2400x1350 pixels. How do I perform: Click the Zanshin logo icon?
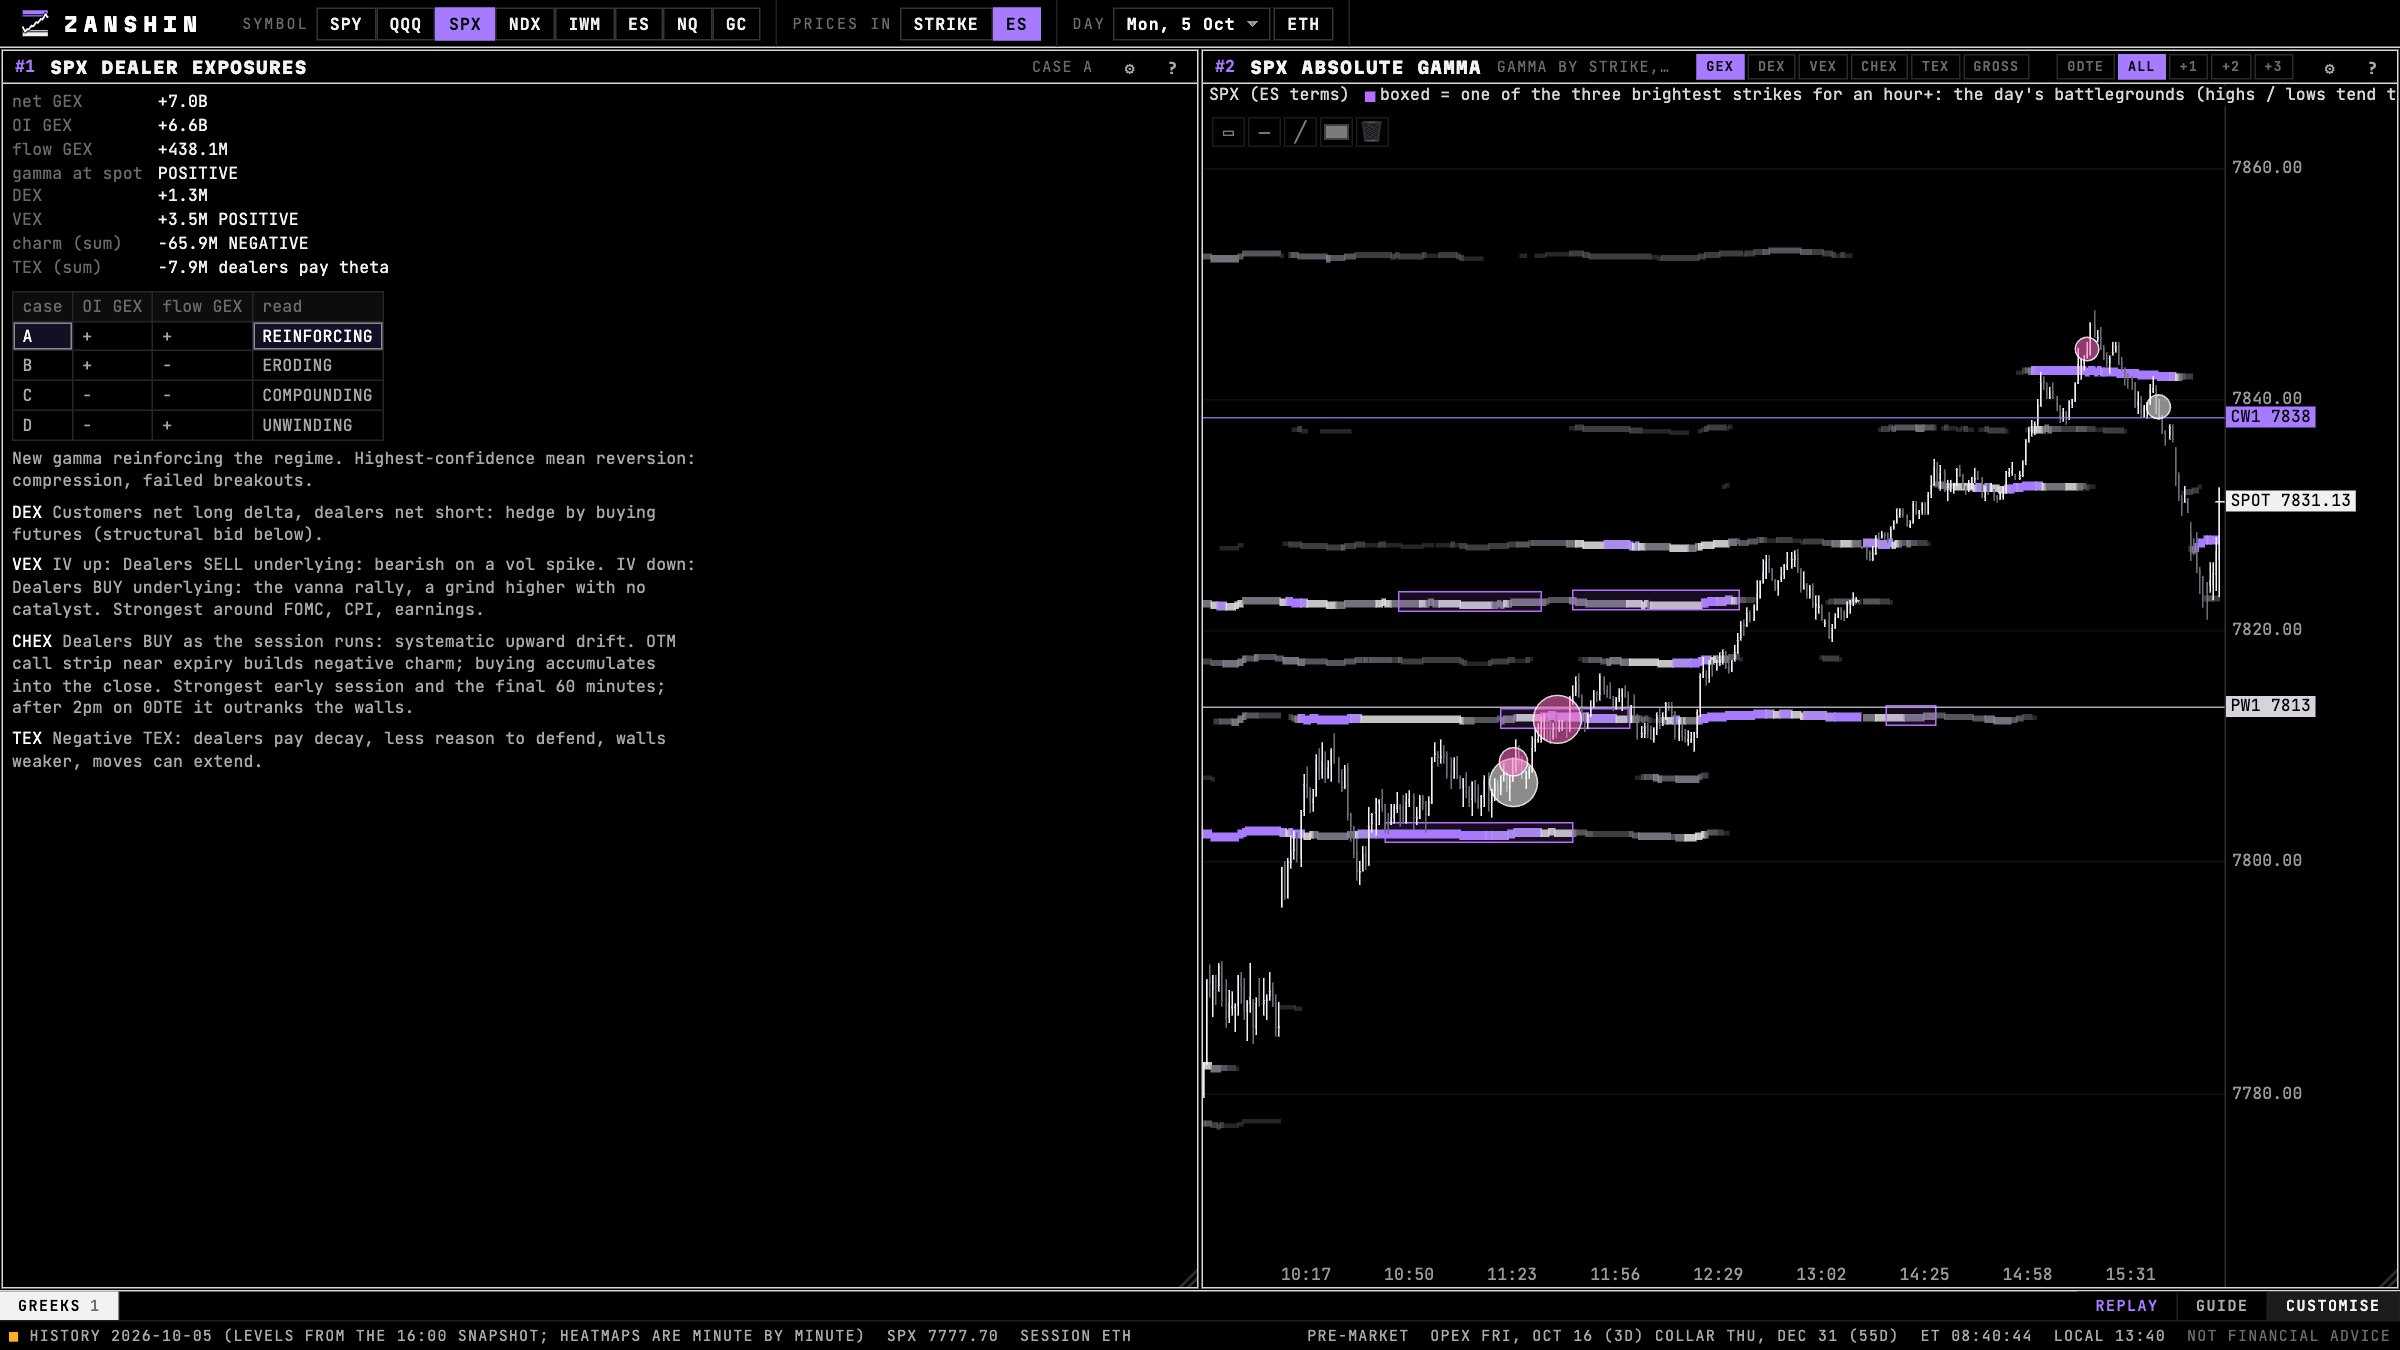(x=35, y=23)
